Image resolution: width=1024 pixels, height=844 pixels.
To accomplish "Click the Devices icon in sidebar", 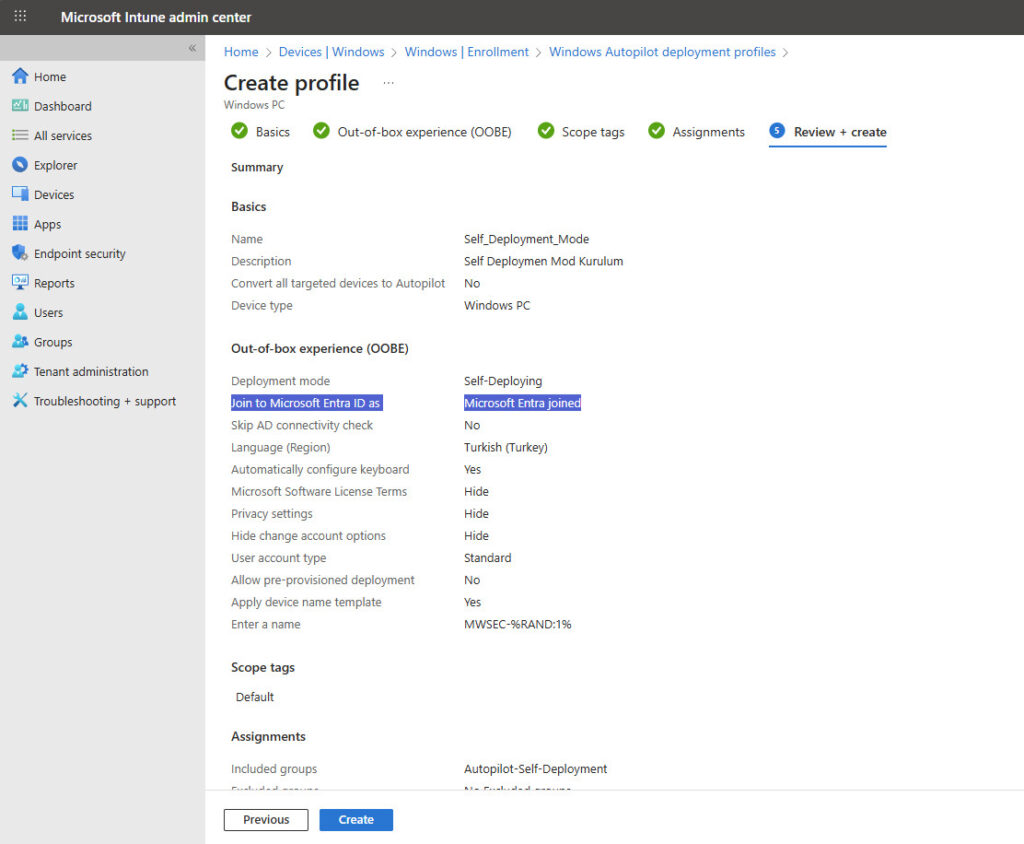I will click(20, 195).
